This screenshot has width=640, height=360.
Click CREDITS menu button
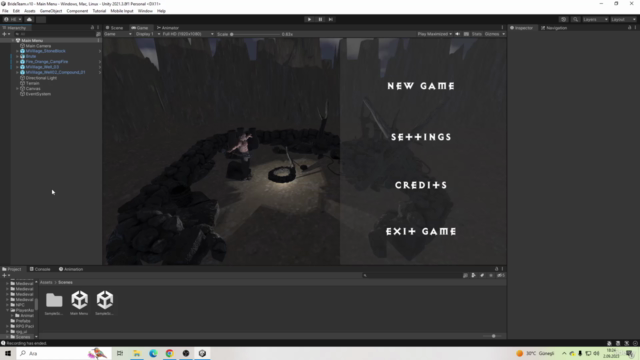[421, 185]
